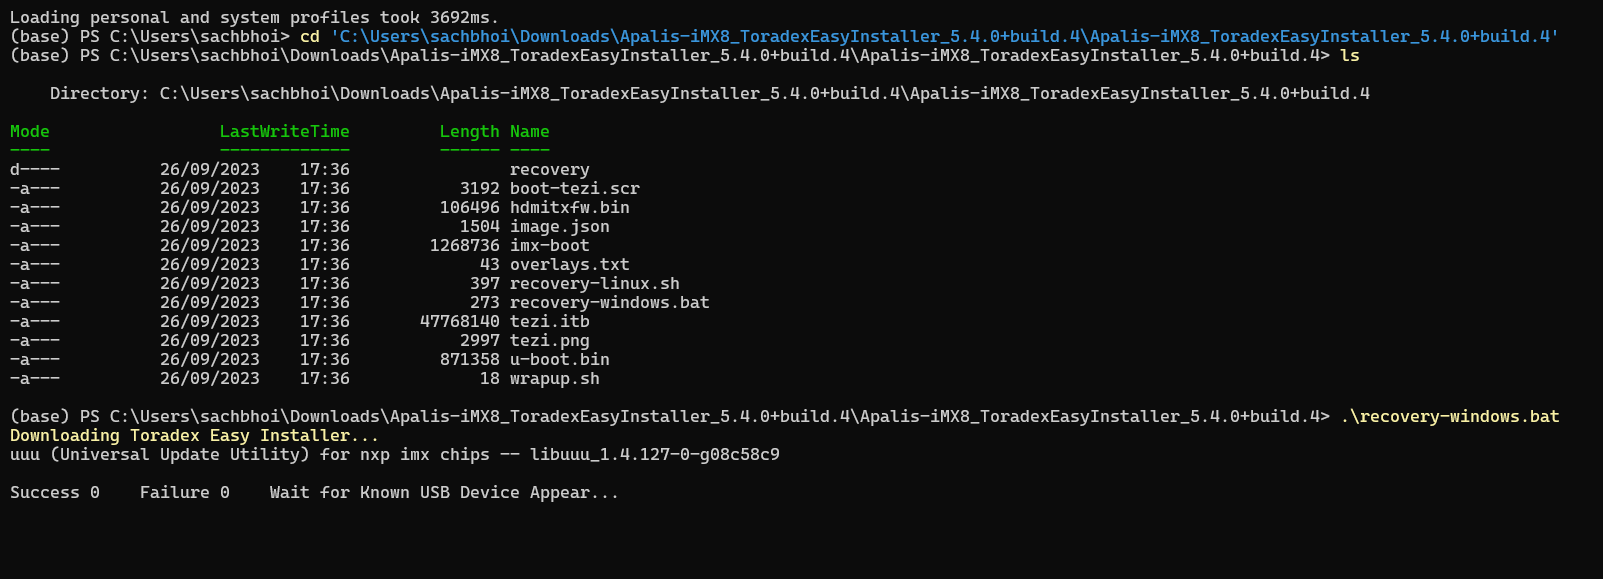Viewport: 1603px width, 579px height.
Task: Click the .\recovery-windows.bat command text
Action: [1449, 417]
